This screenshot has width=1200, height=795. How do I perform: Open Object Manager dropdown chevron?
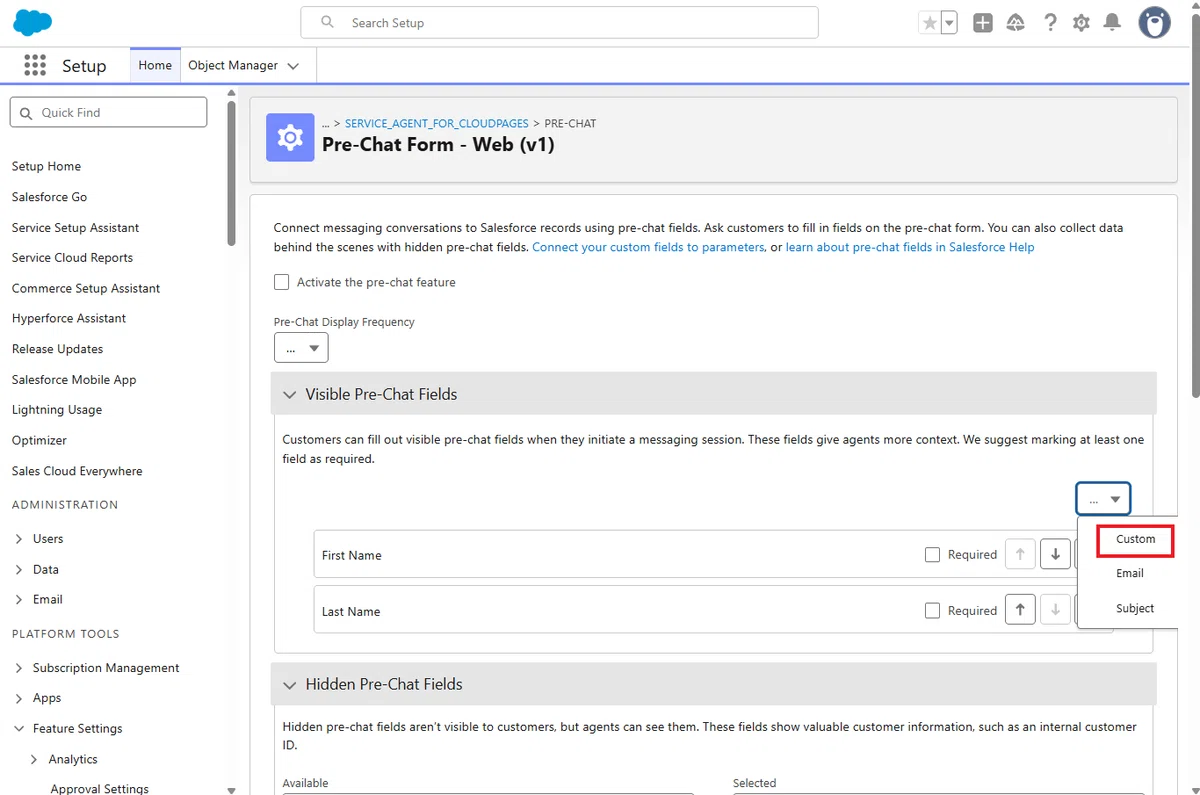(x=293, y=66)
